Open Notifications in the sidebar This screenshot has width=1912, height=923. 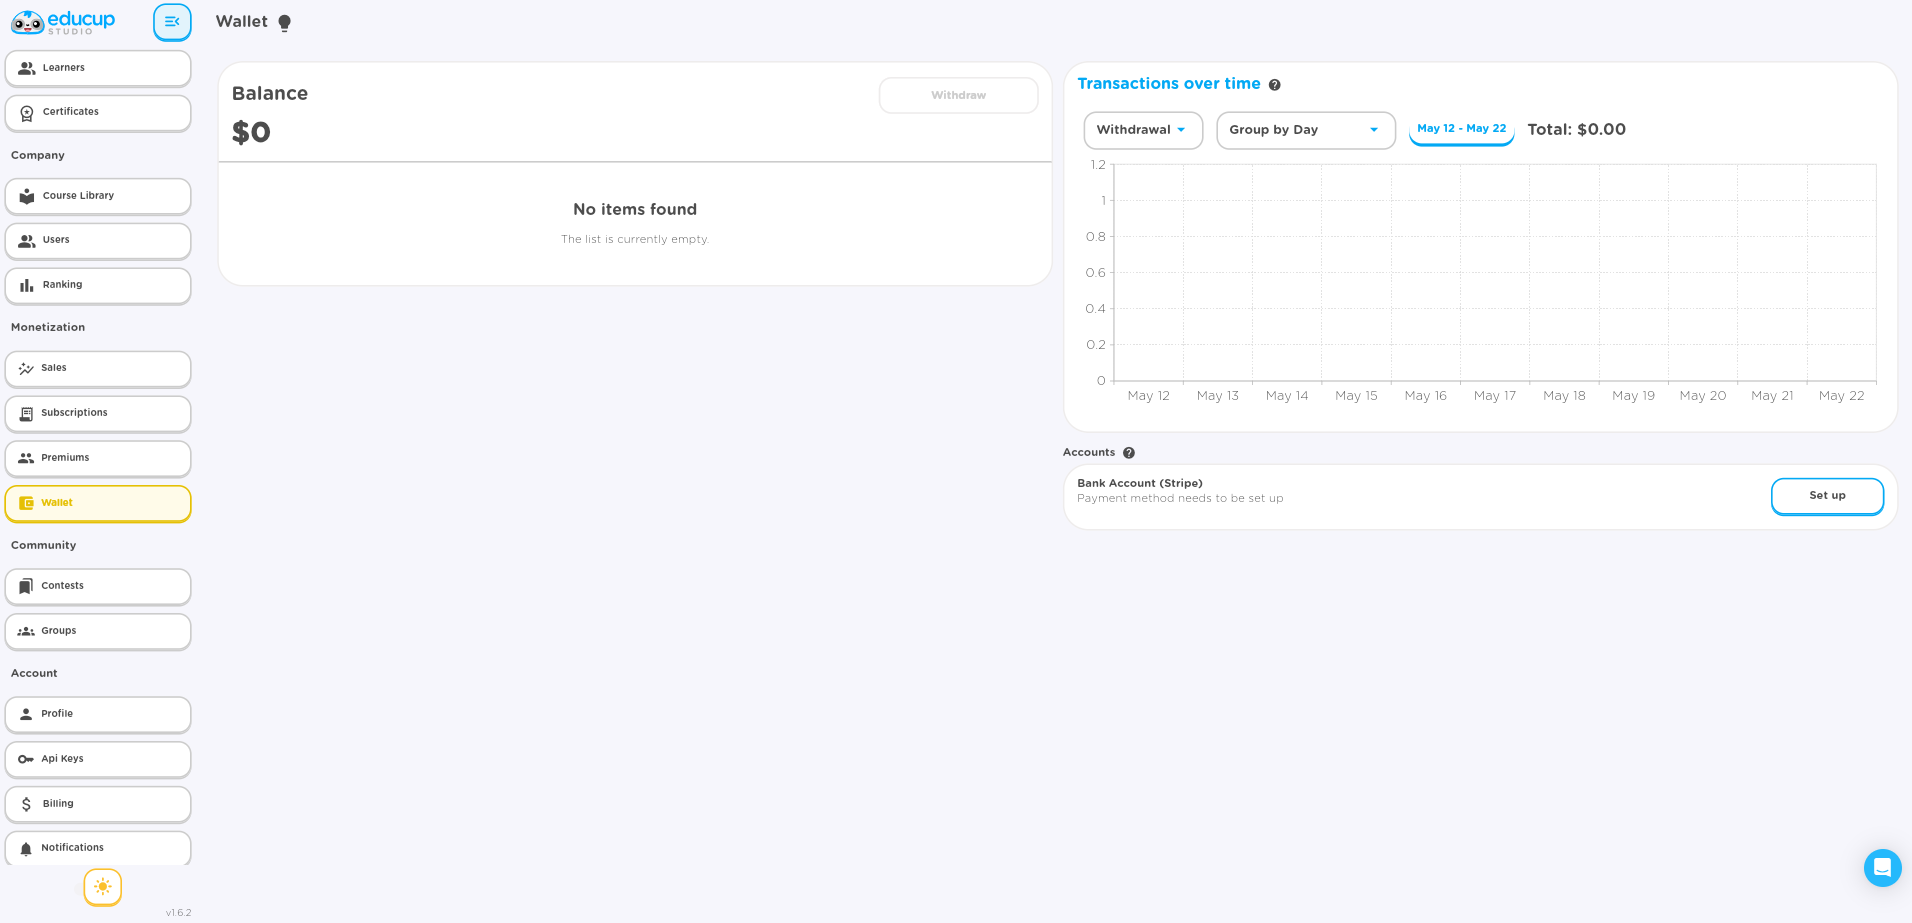(x=98, y=848)
